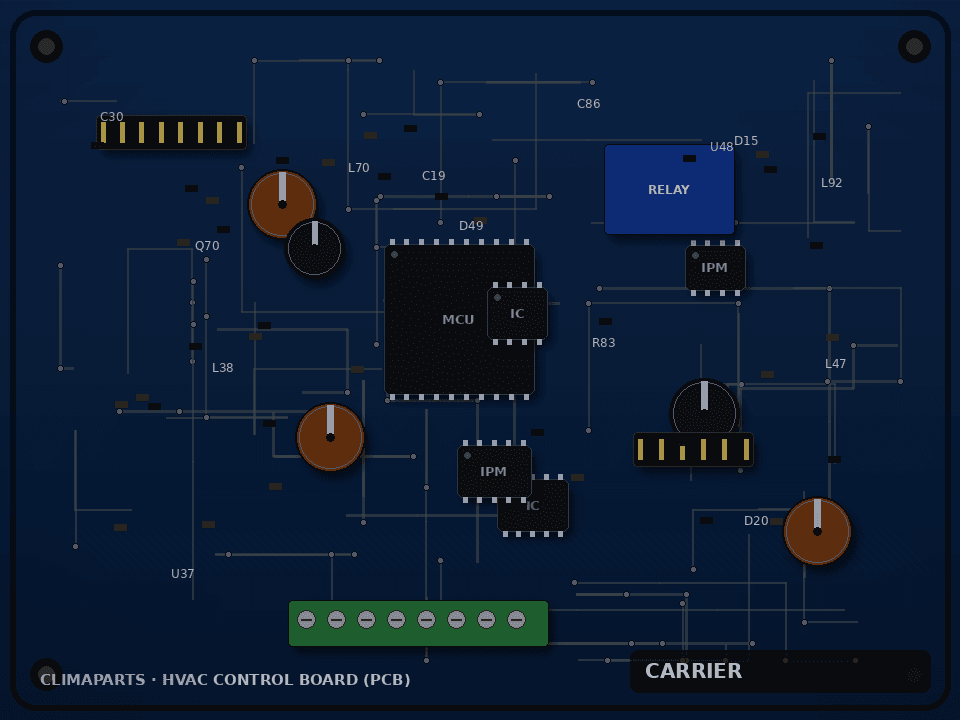Select the black knob next to Q70
This screenshot has width=960, height=720.
click(x=315, y=249)
